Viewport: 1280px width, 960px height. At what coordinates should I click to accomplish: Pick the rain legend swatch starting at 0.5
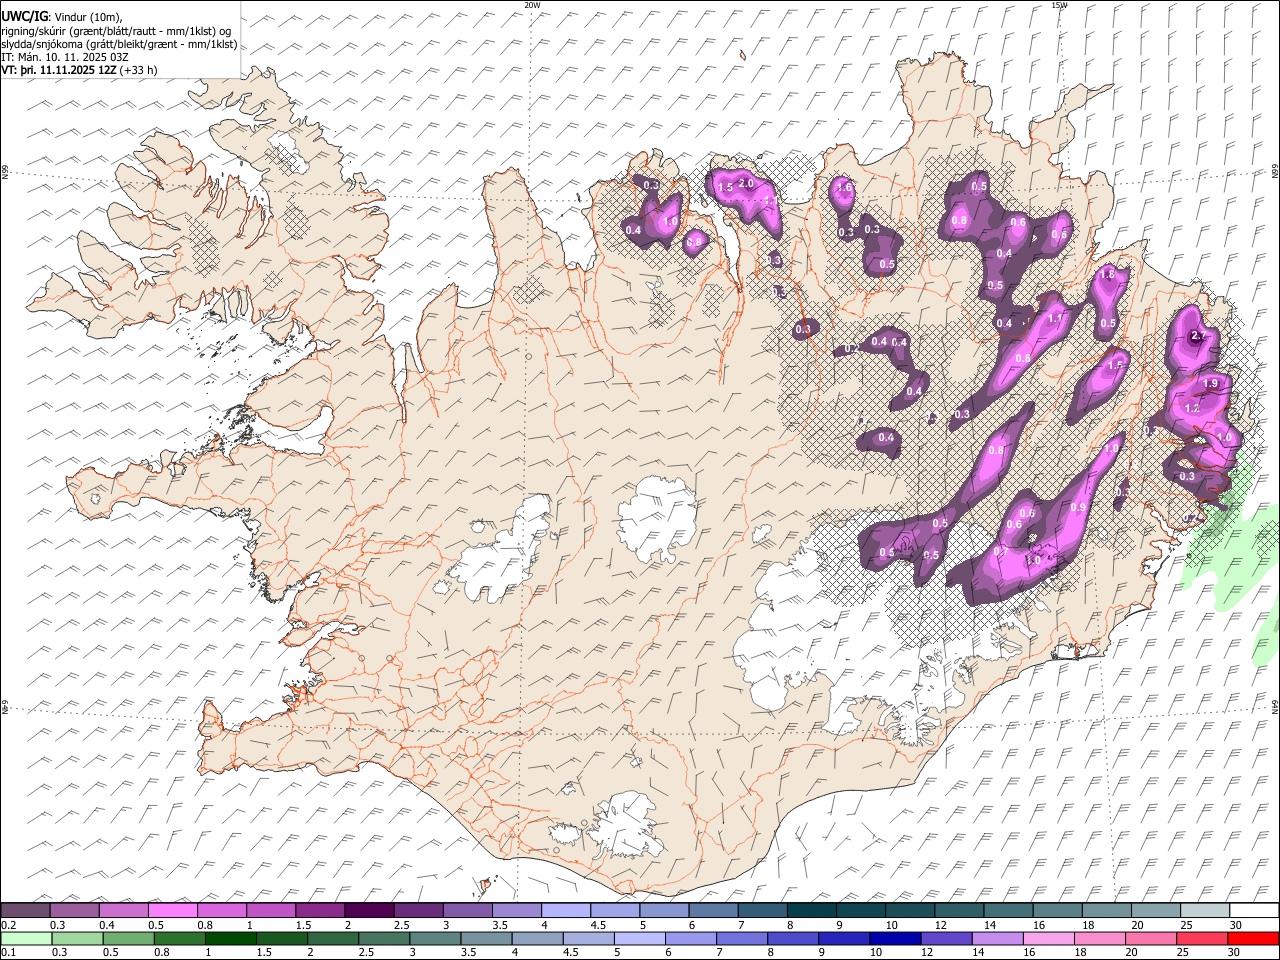tap(128, 938)
